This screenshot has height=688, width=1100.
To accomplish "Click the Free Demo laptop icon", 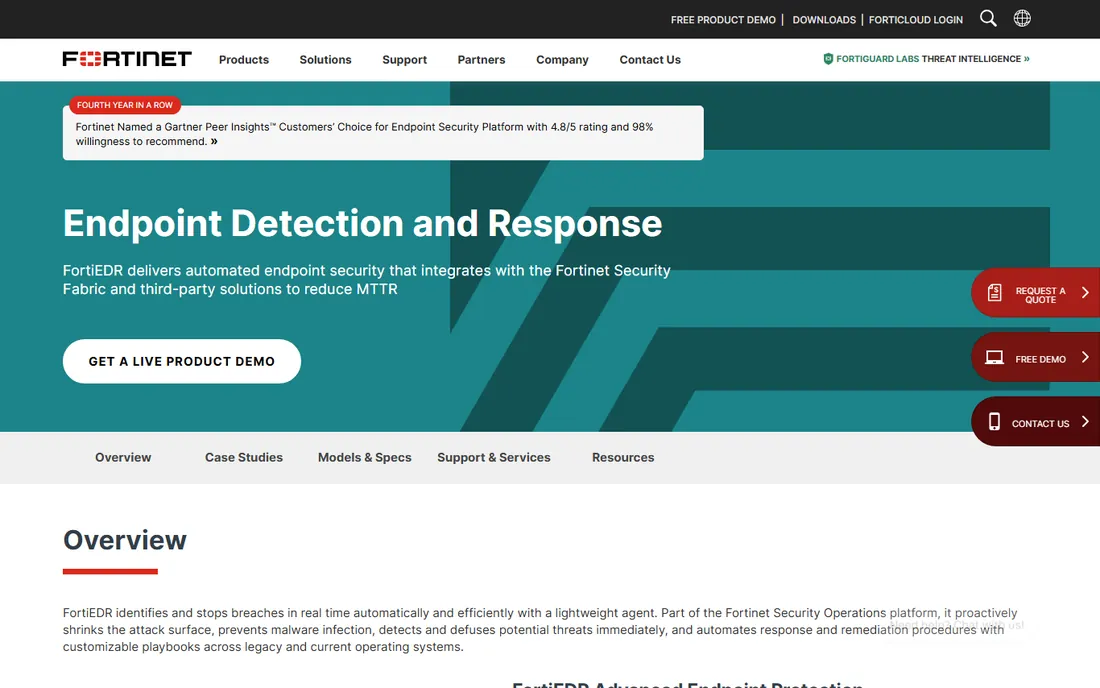I will click(x=994, y=358).
